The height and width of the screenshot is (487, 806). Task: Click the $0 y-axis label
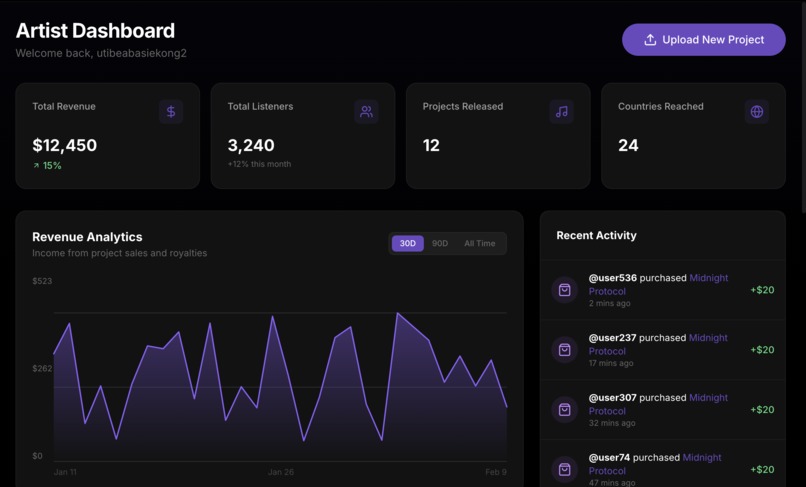[x=38, y=456]
